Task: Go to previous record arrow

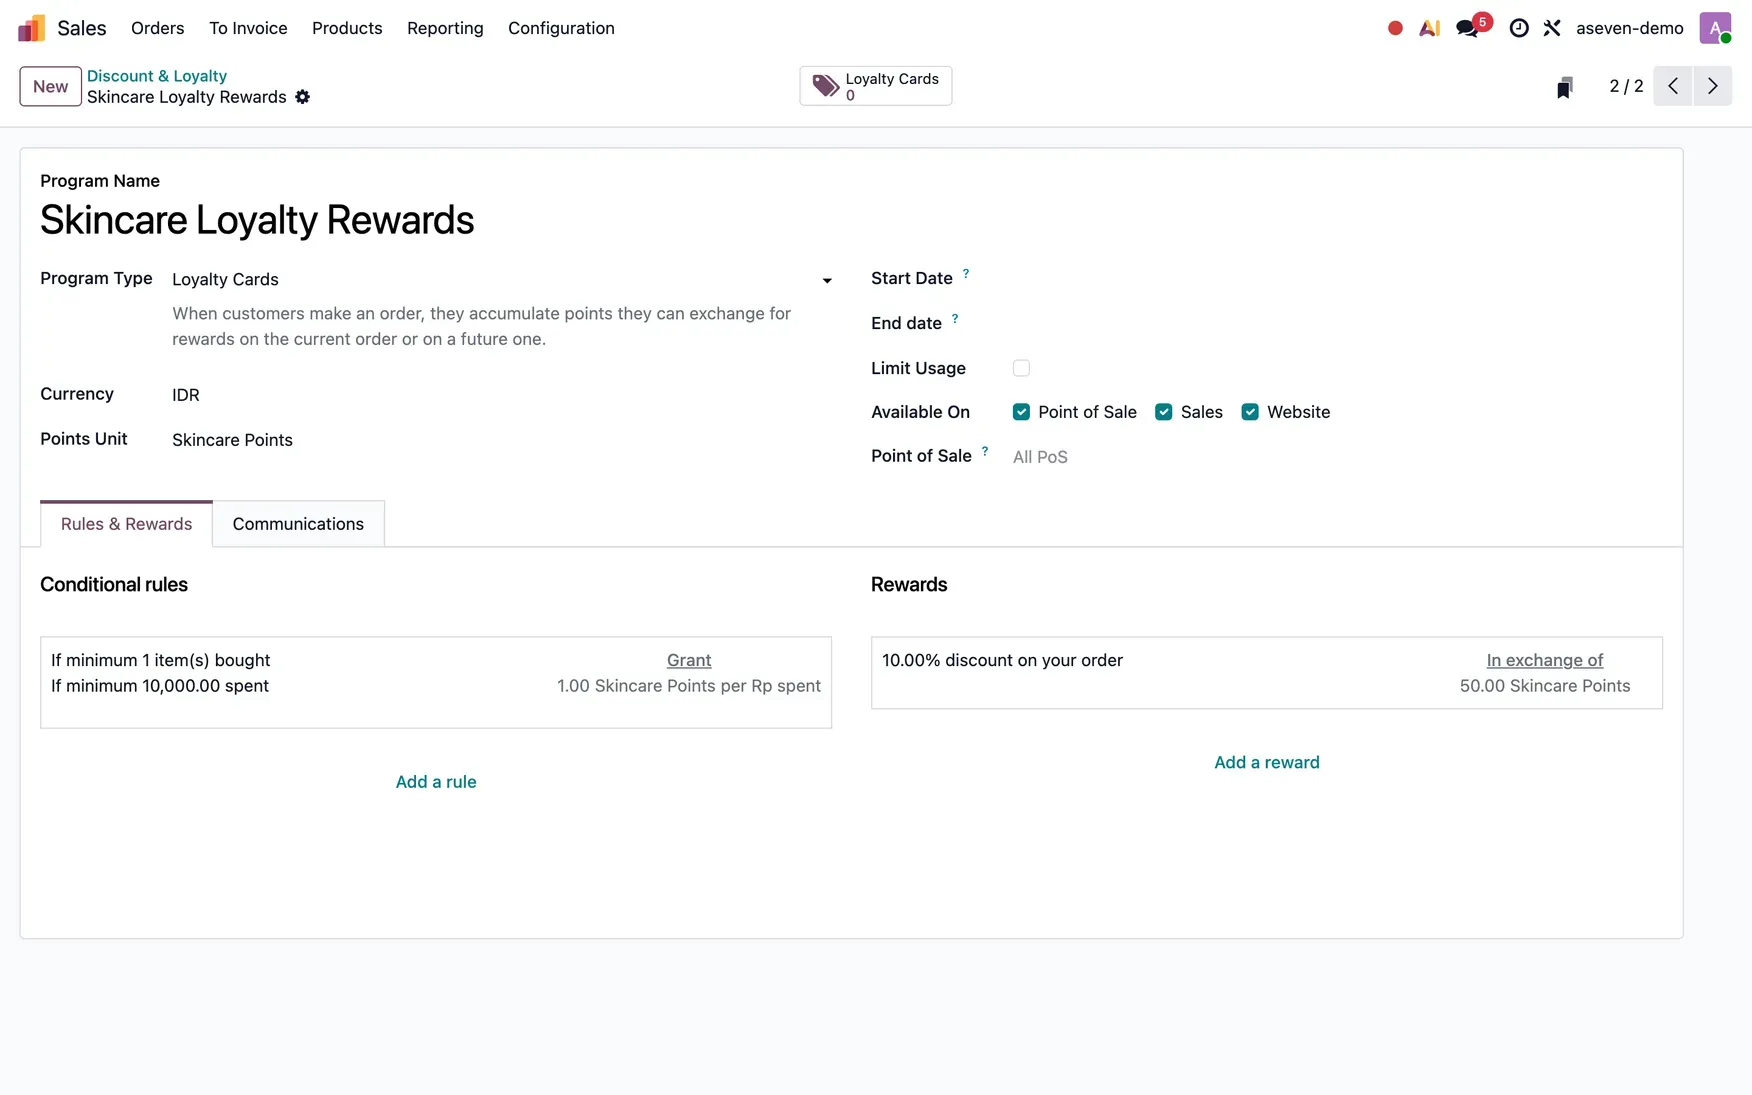Action: [x=1673, y=86]
